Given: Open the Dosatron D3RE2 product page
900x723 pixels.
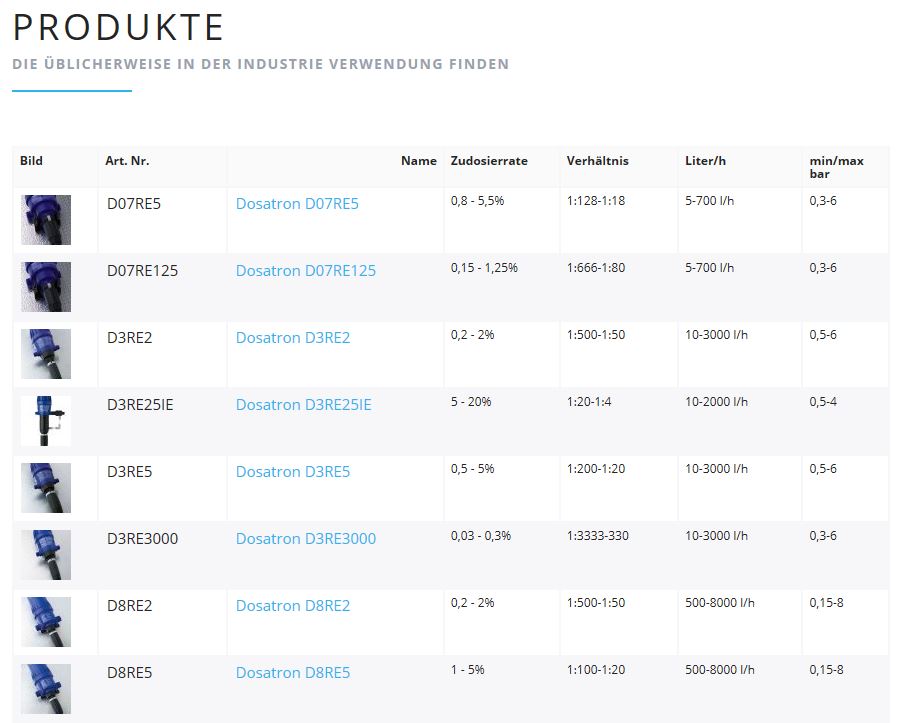Looking at the screenshot, I should (x=293, y=338).
